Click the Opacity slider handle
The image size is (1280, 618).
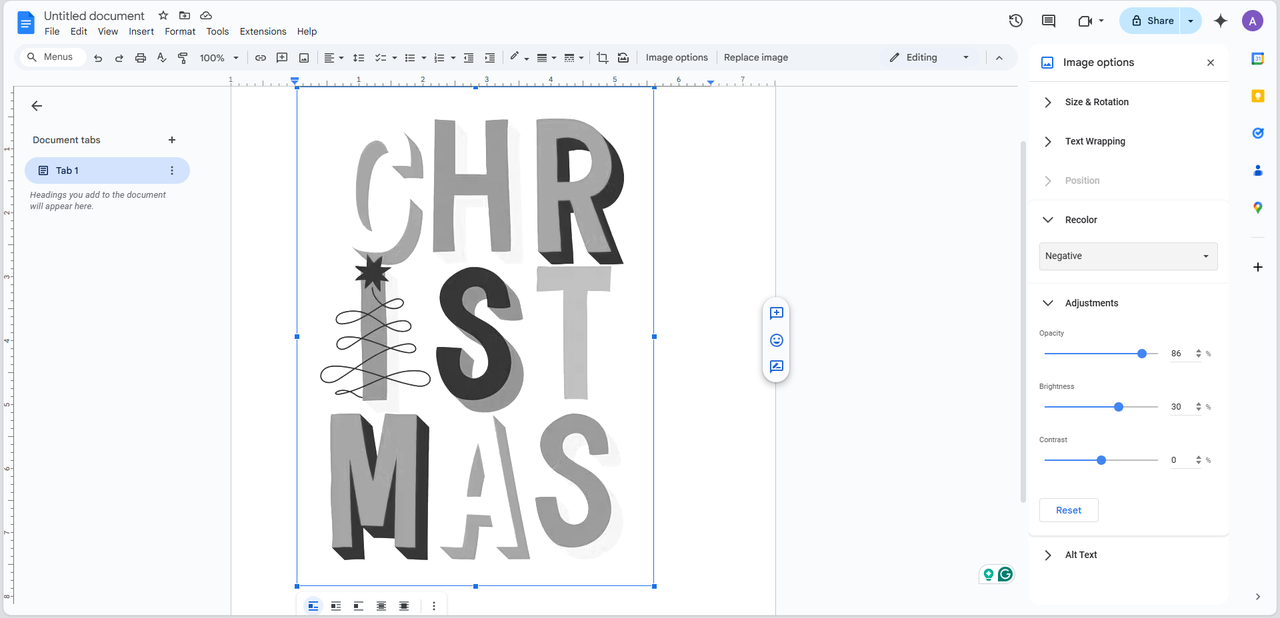click(1142, 354)
